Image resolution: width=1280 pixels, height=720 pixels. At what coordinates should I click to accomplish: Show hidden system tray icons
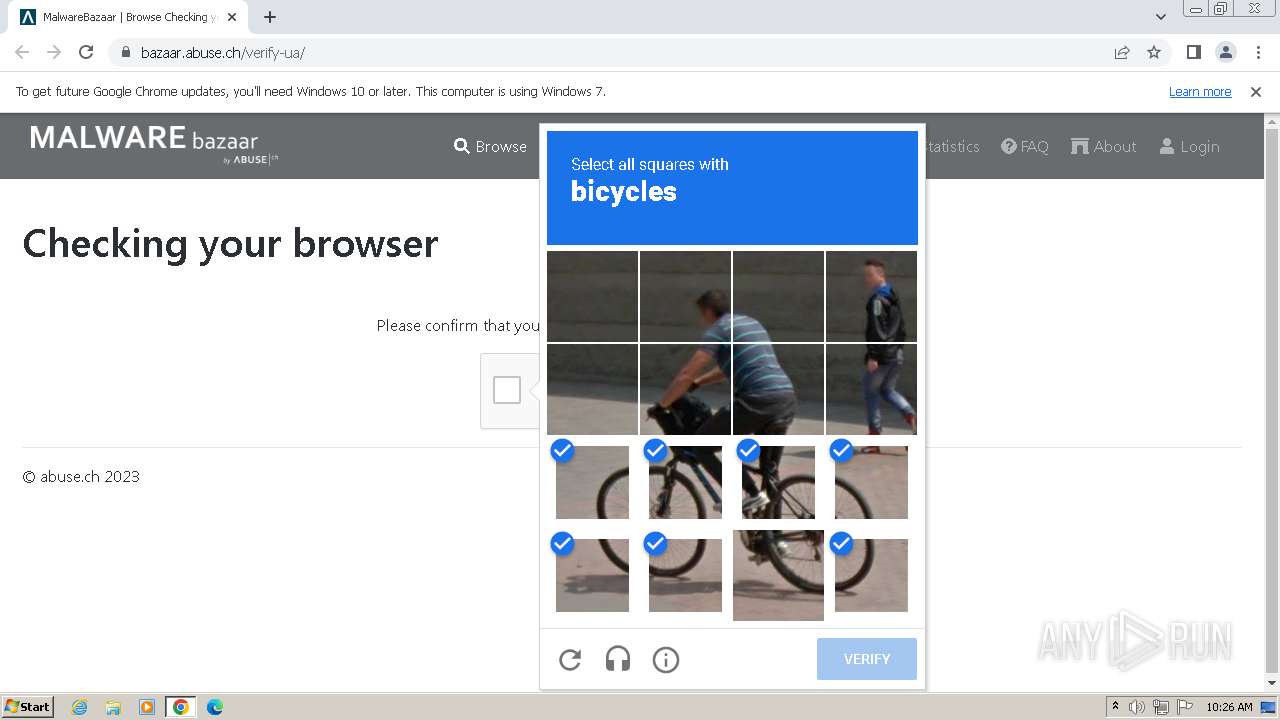pos(1115,707)
